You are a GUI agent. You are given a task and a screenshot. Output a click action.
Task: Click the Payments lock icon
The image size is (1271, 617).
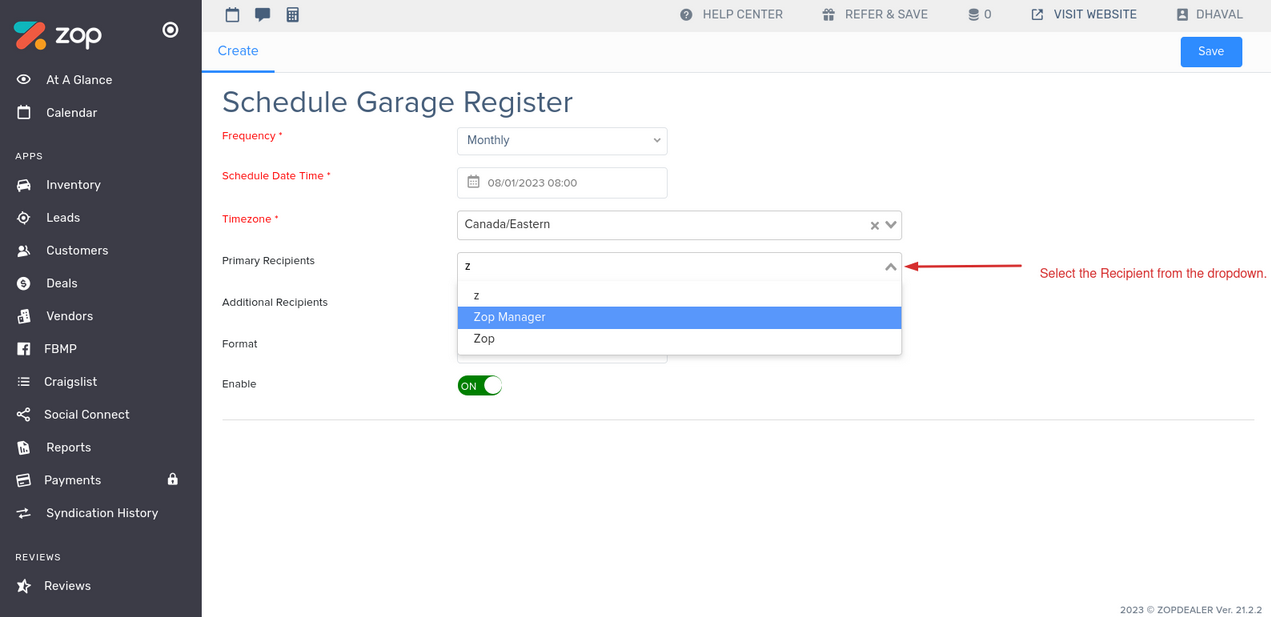tap(172, 479)
